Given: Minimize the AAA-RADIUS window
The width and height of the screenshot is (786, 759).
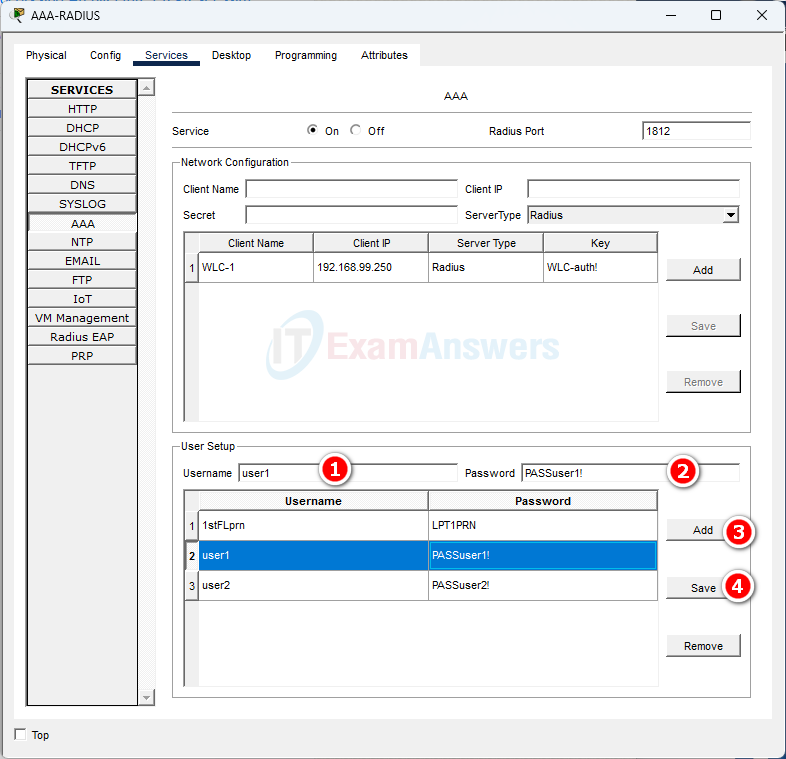Looking at the screenshot, I should (x=671, y=16).
